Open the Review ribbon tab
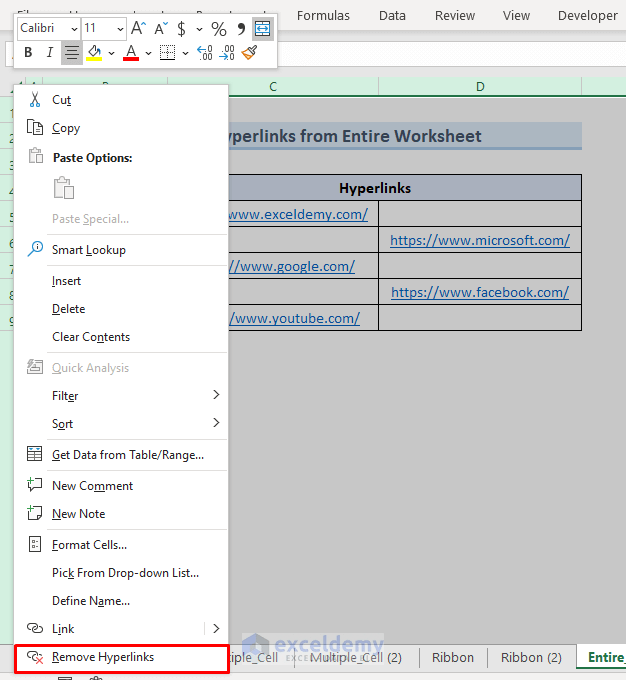This screenshot has height=680, width=626. point(455,16)
